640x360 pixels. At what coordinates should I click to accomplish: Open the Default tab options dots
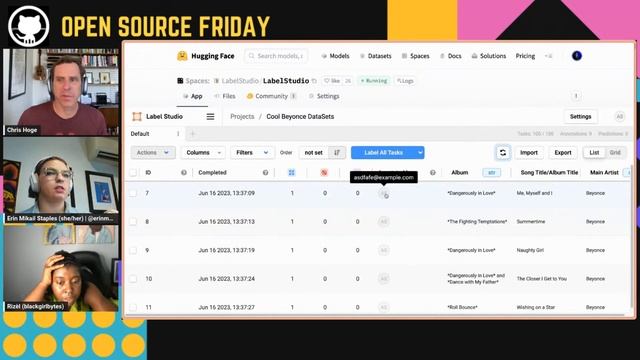(x=178, y=133)
